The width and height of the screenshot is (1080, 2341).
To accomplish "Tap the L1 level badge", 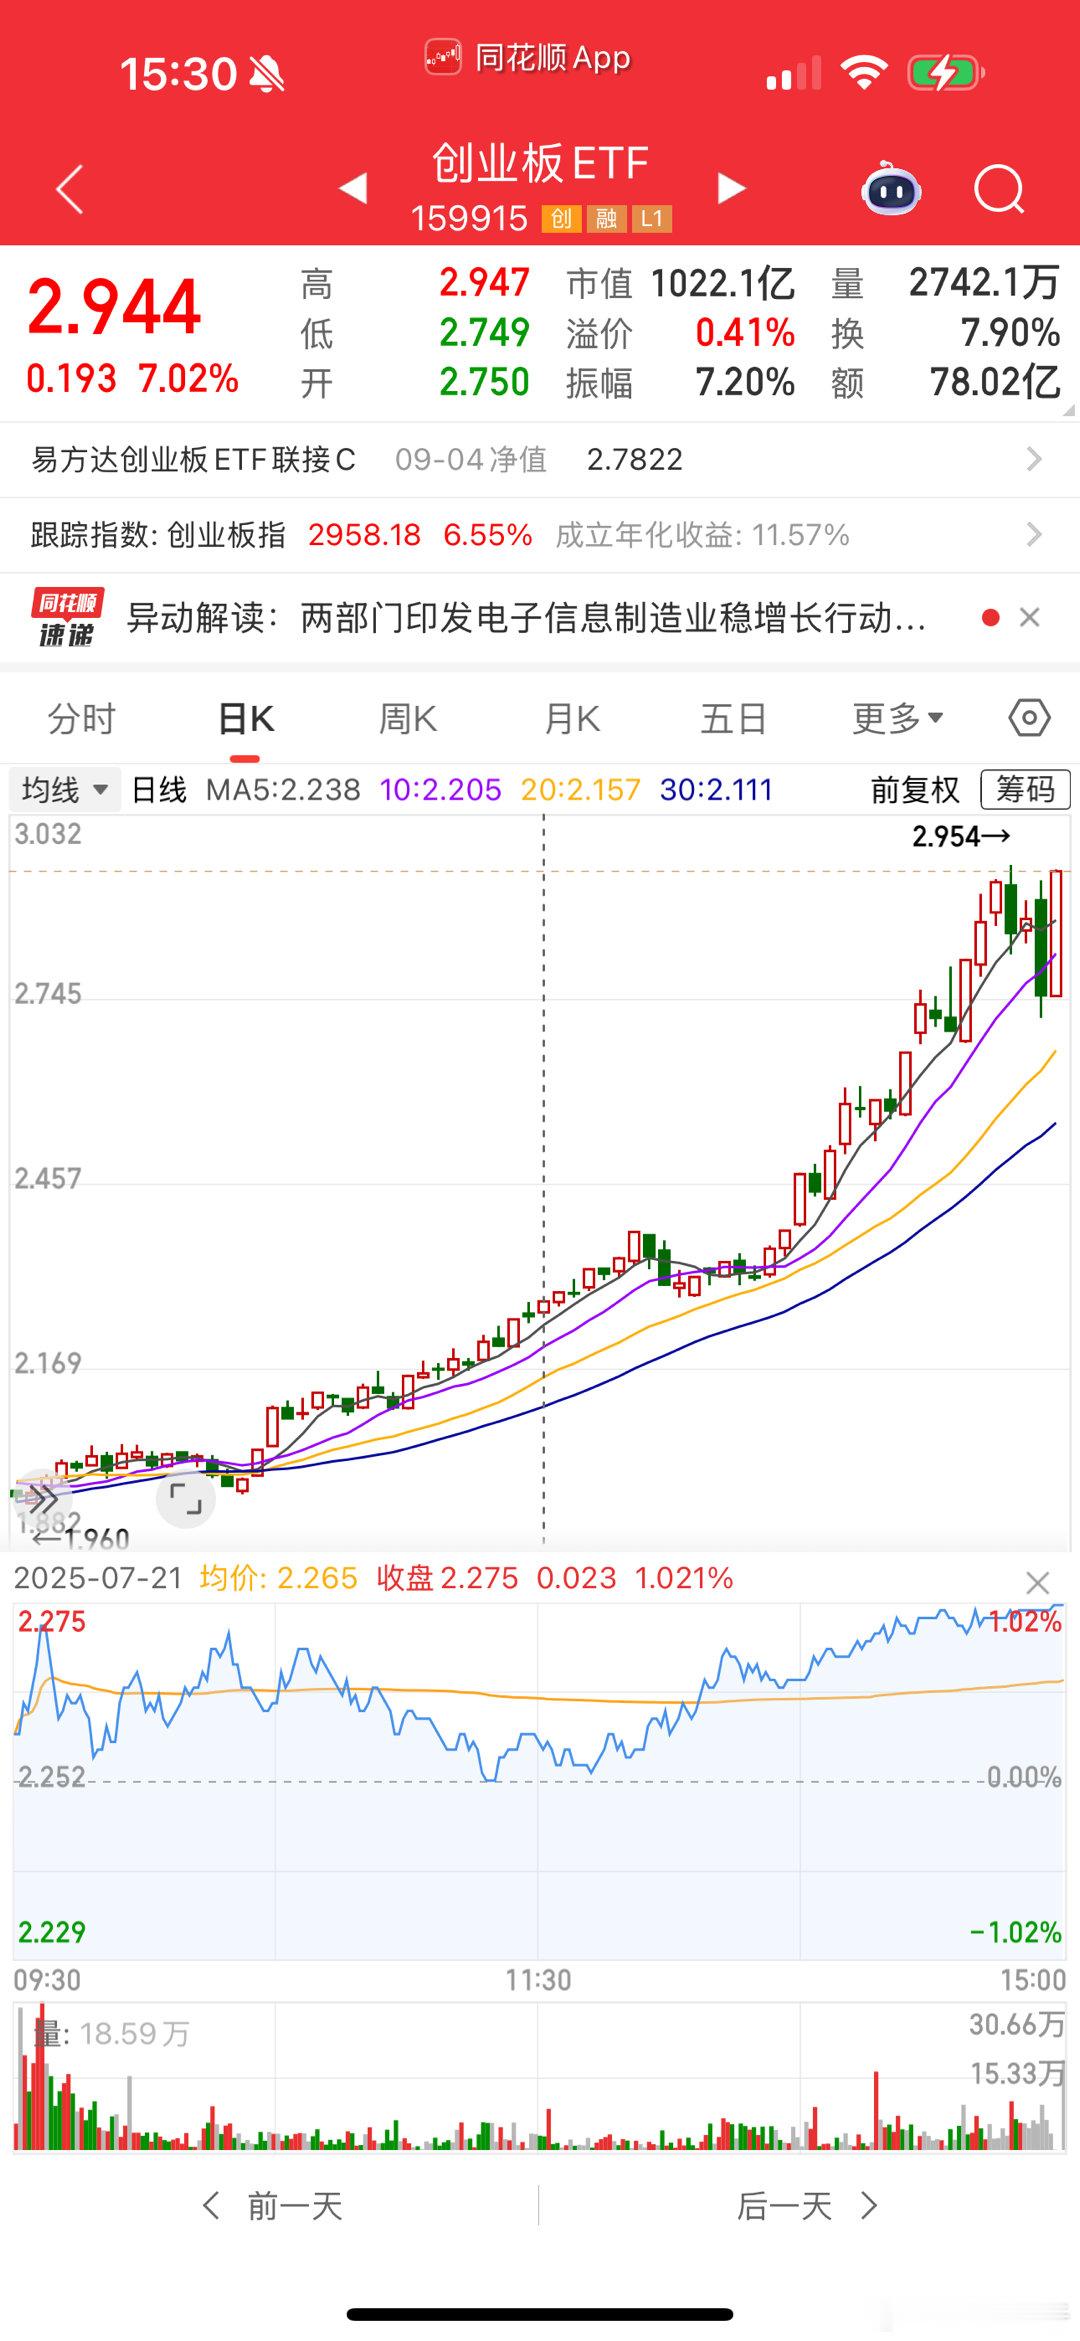I will coord(652,218).
